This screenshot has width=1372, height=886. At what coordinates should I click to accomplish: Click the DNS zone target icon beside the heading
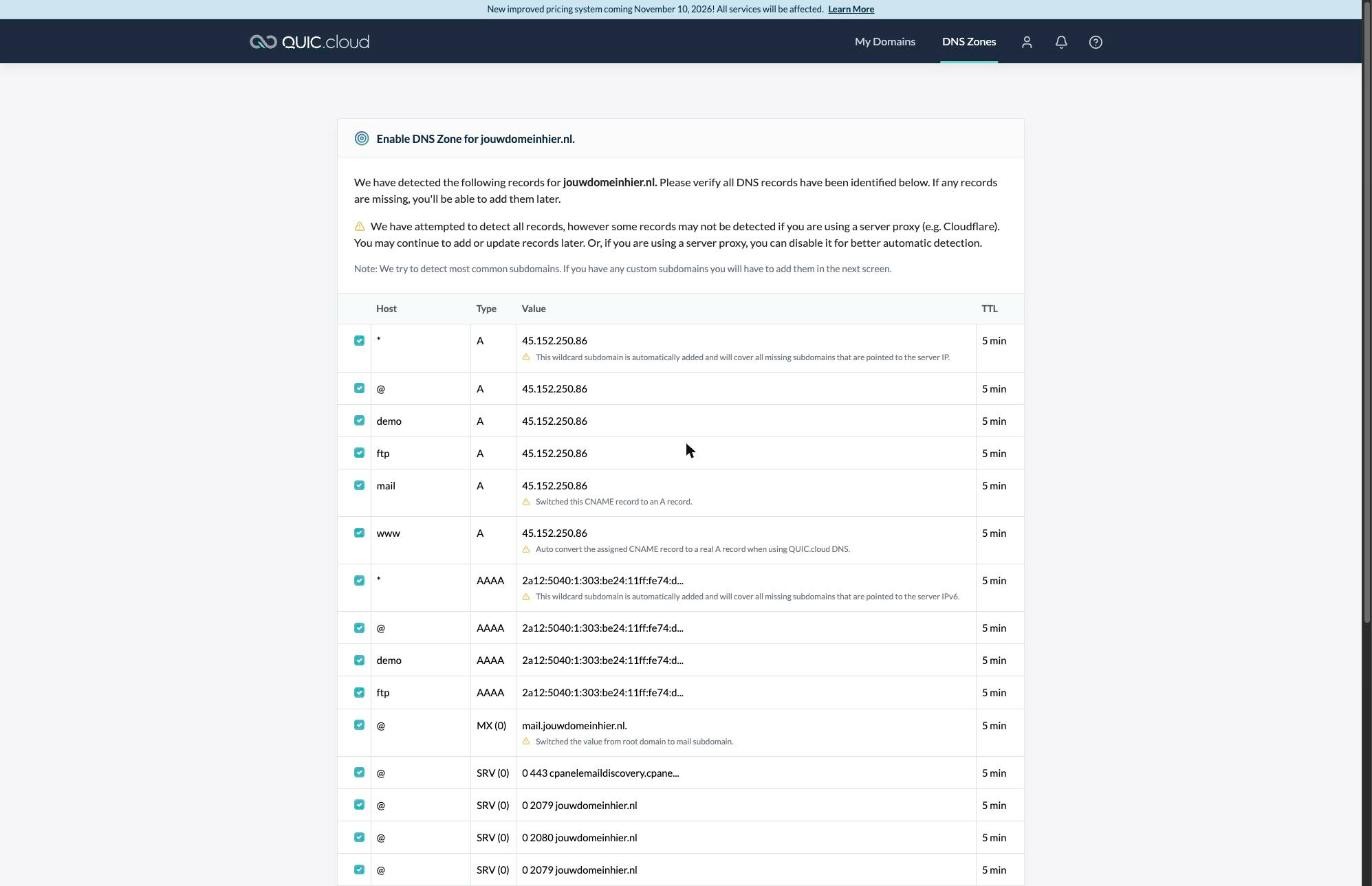(362, 139)
